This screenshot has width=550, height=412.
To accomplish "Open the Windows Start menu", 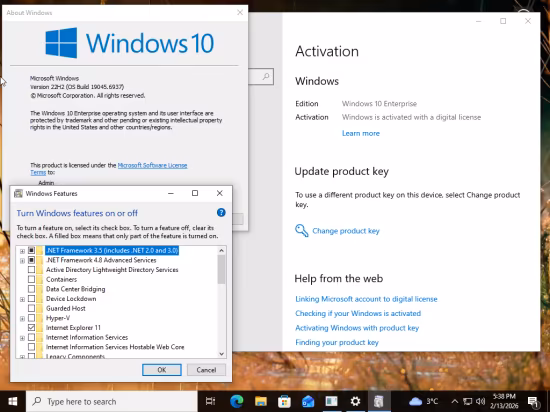I will click(13, 401).
